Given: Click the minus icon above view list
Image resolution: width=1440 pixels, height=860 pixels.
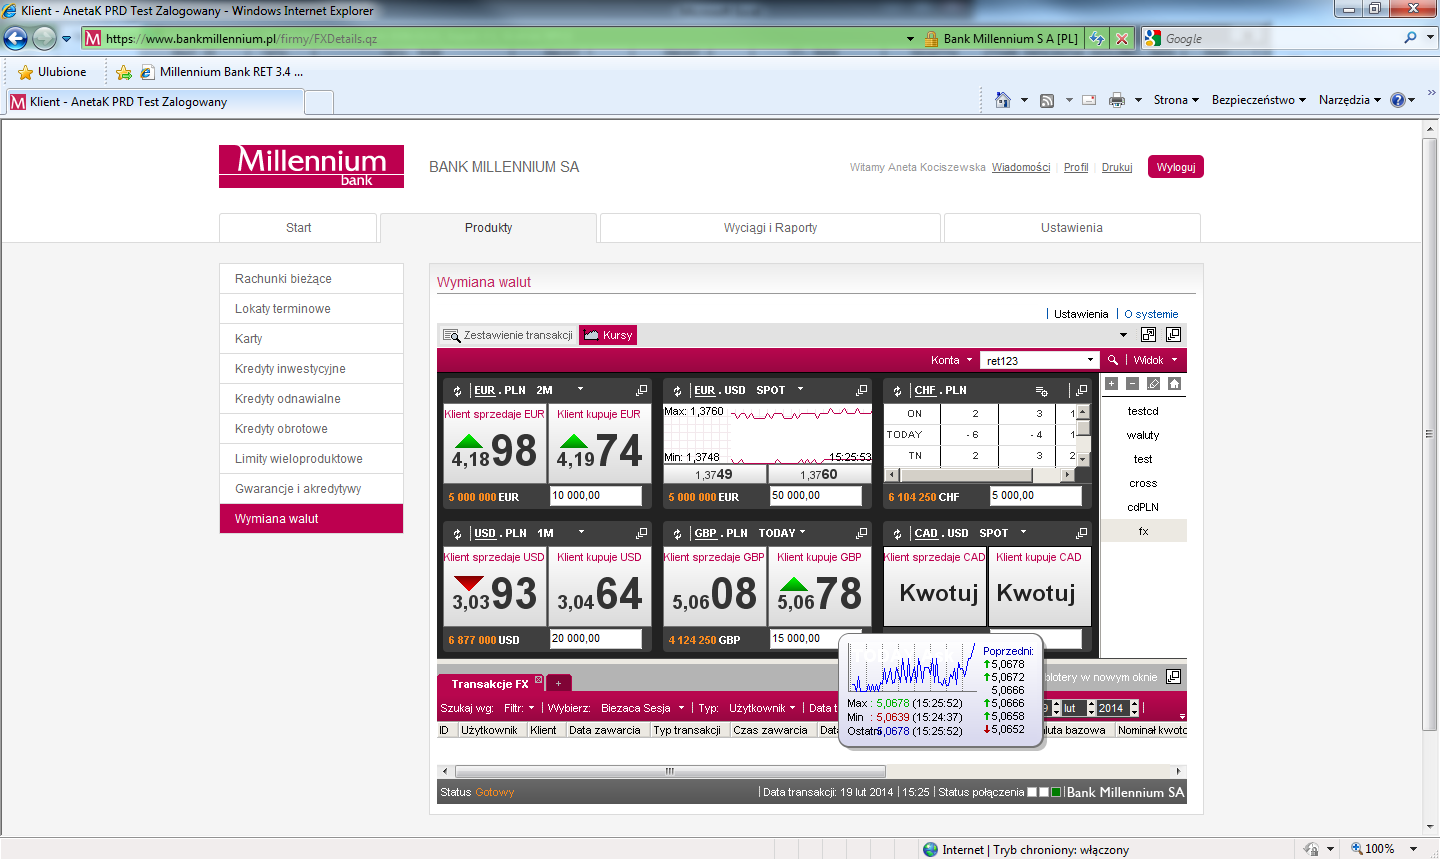Looking at the screenshot, I should [1132, 384].
